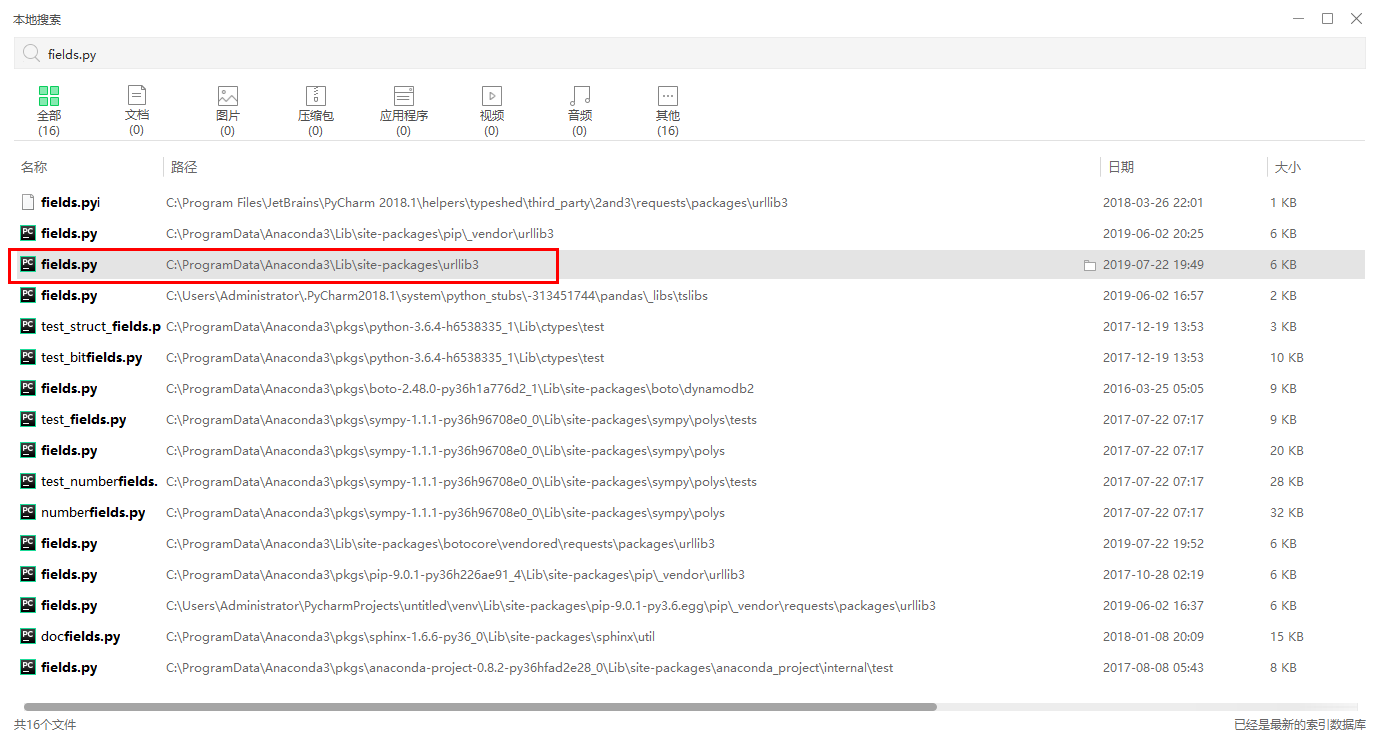Click path ending in pandas\_libs\tslibs
1378x741 pixels.
[437, 295]
